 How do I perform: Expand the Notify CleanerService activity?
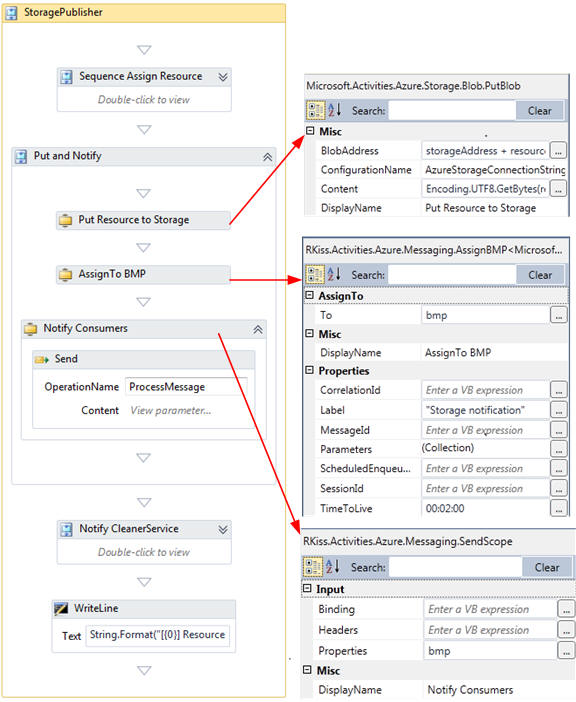[223, 530]
